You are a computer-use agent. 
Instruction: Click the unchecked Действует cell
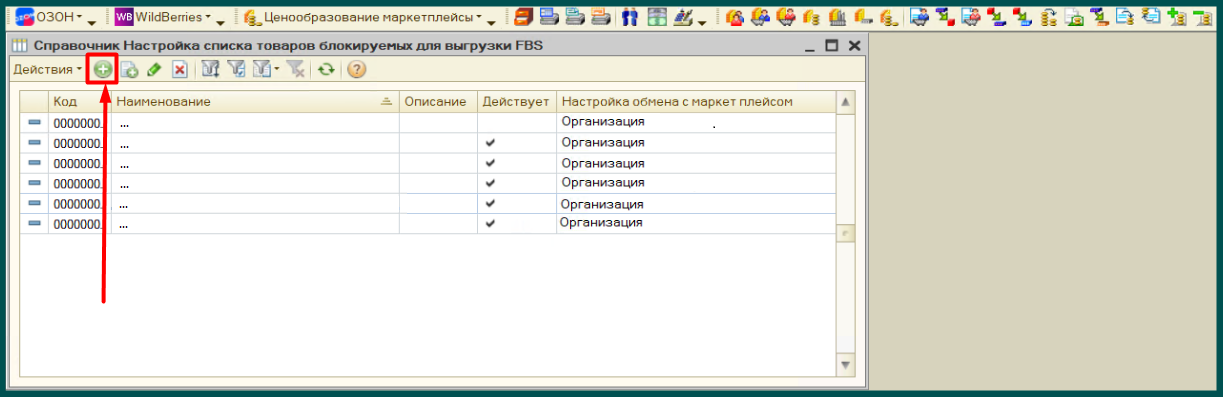[516, 122]
